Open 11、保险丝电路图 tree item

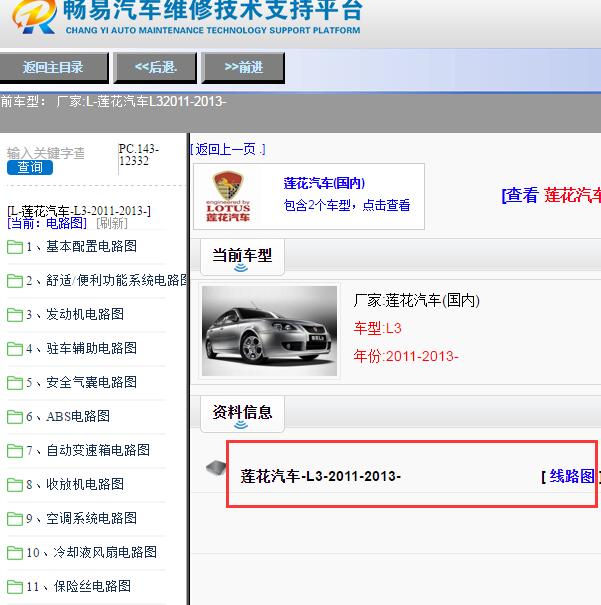tap(79, 586)
